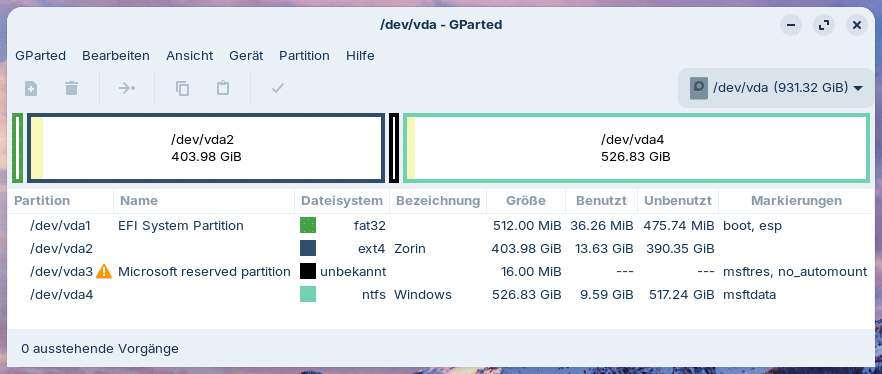Click the '0 ausstehende Vorgänge' status text
This screenshot has width=882, height=374.
click(x=100, y=349)
